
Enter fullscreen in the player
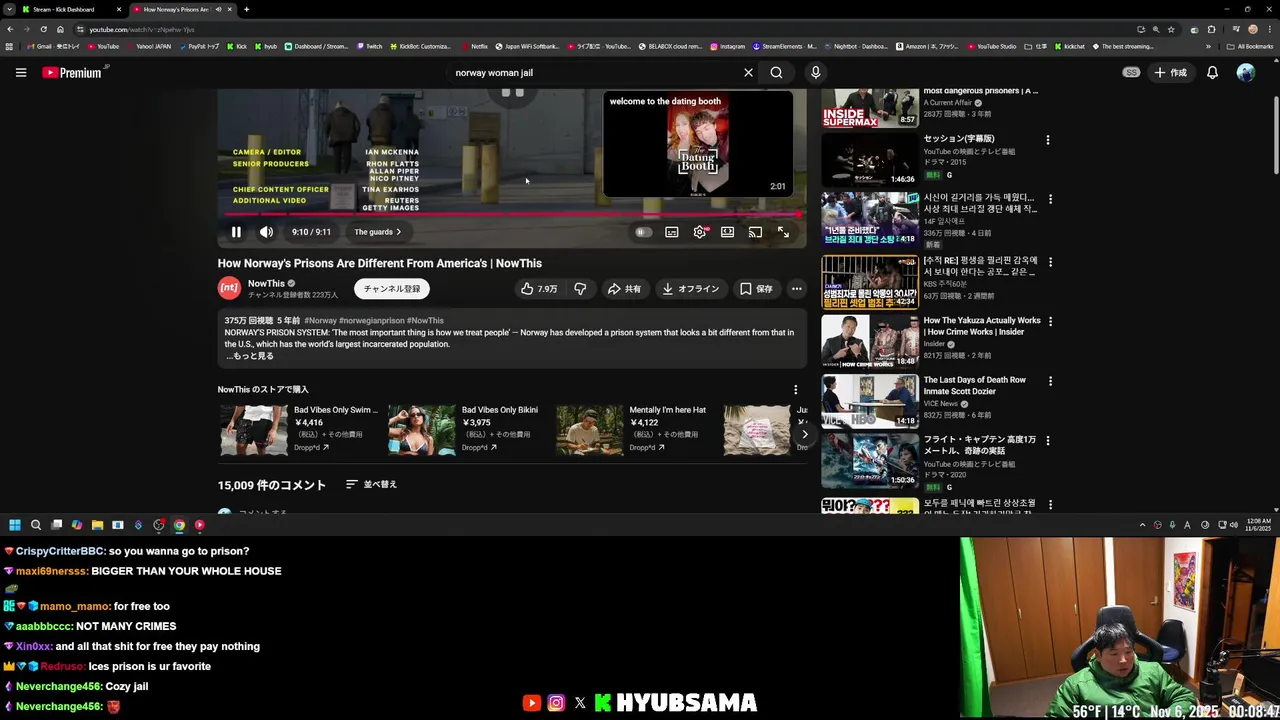tap(783, 232)
